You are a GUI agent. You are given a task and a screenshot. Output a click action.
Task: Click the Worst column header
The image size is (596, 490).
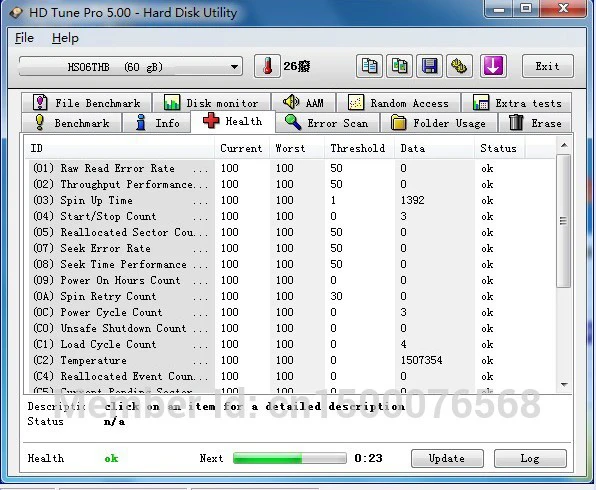click(297, 148)
